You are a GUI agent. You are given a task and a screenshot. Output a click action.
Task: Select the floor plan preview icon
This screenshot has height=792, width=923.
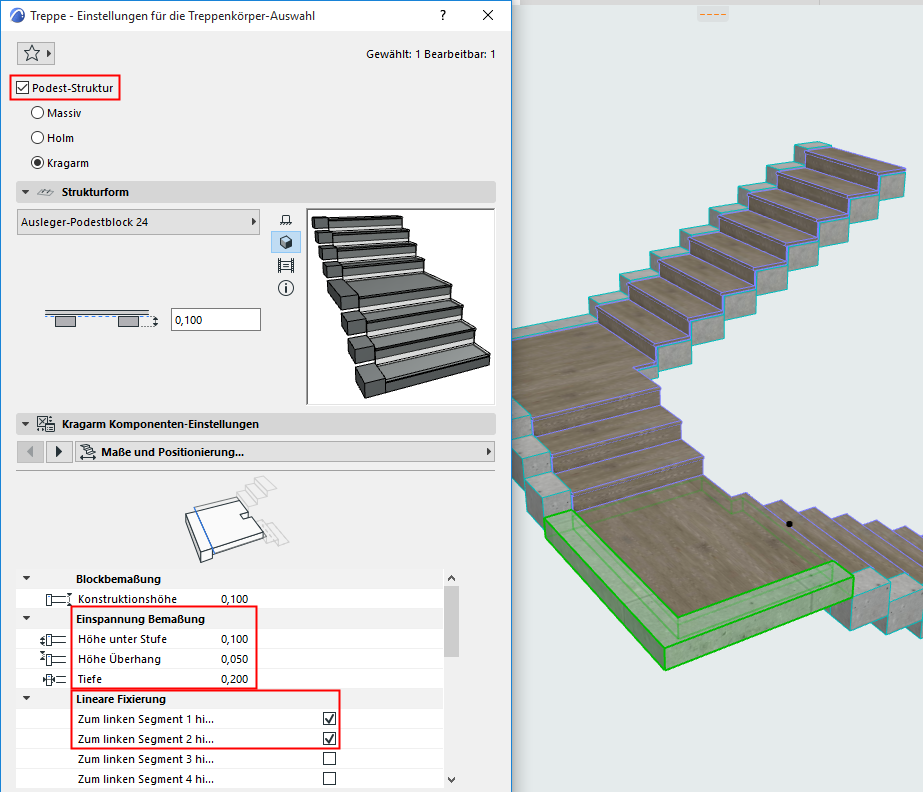(x=286, y=220)
